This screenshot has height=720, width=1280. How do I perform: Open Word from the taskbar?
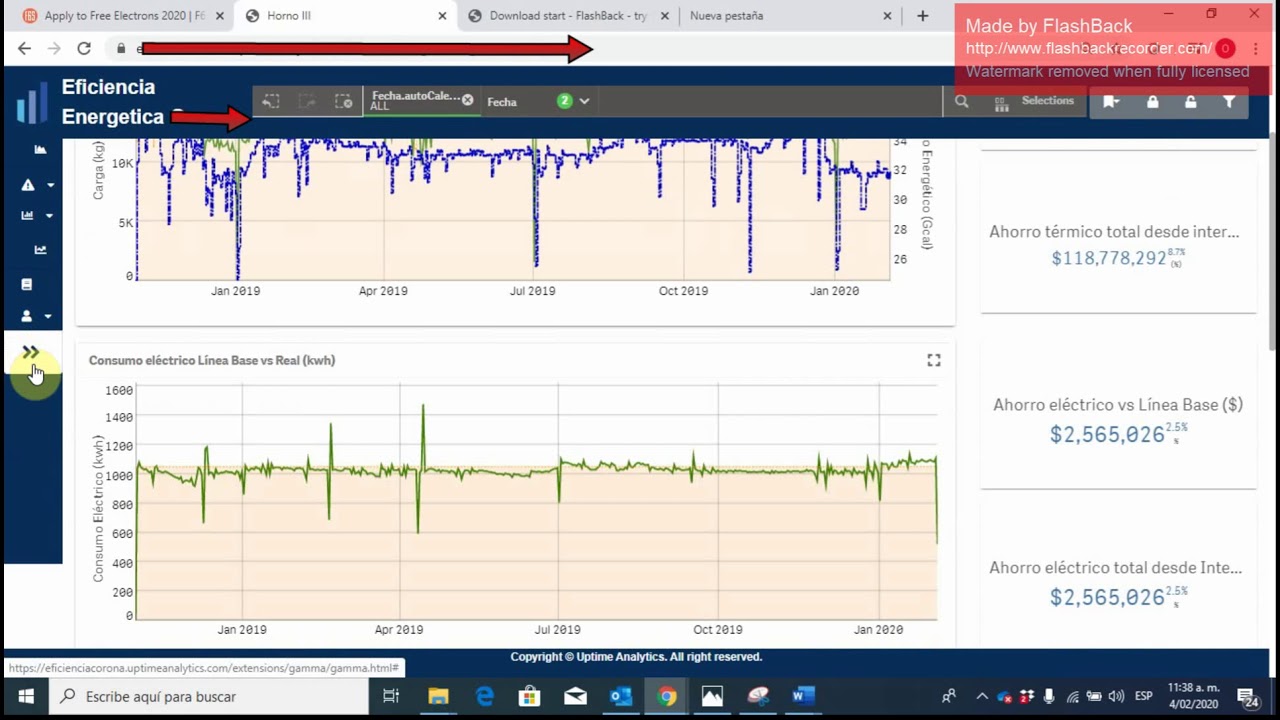[803, 696]
